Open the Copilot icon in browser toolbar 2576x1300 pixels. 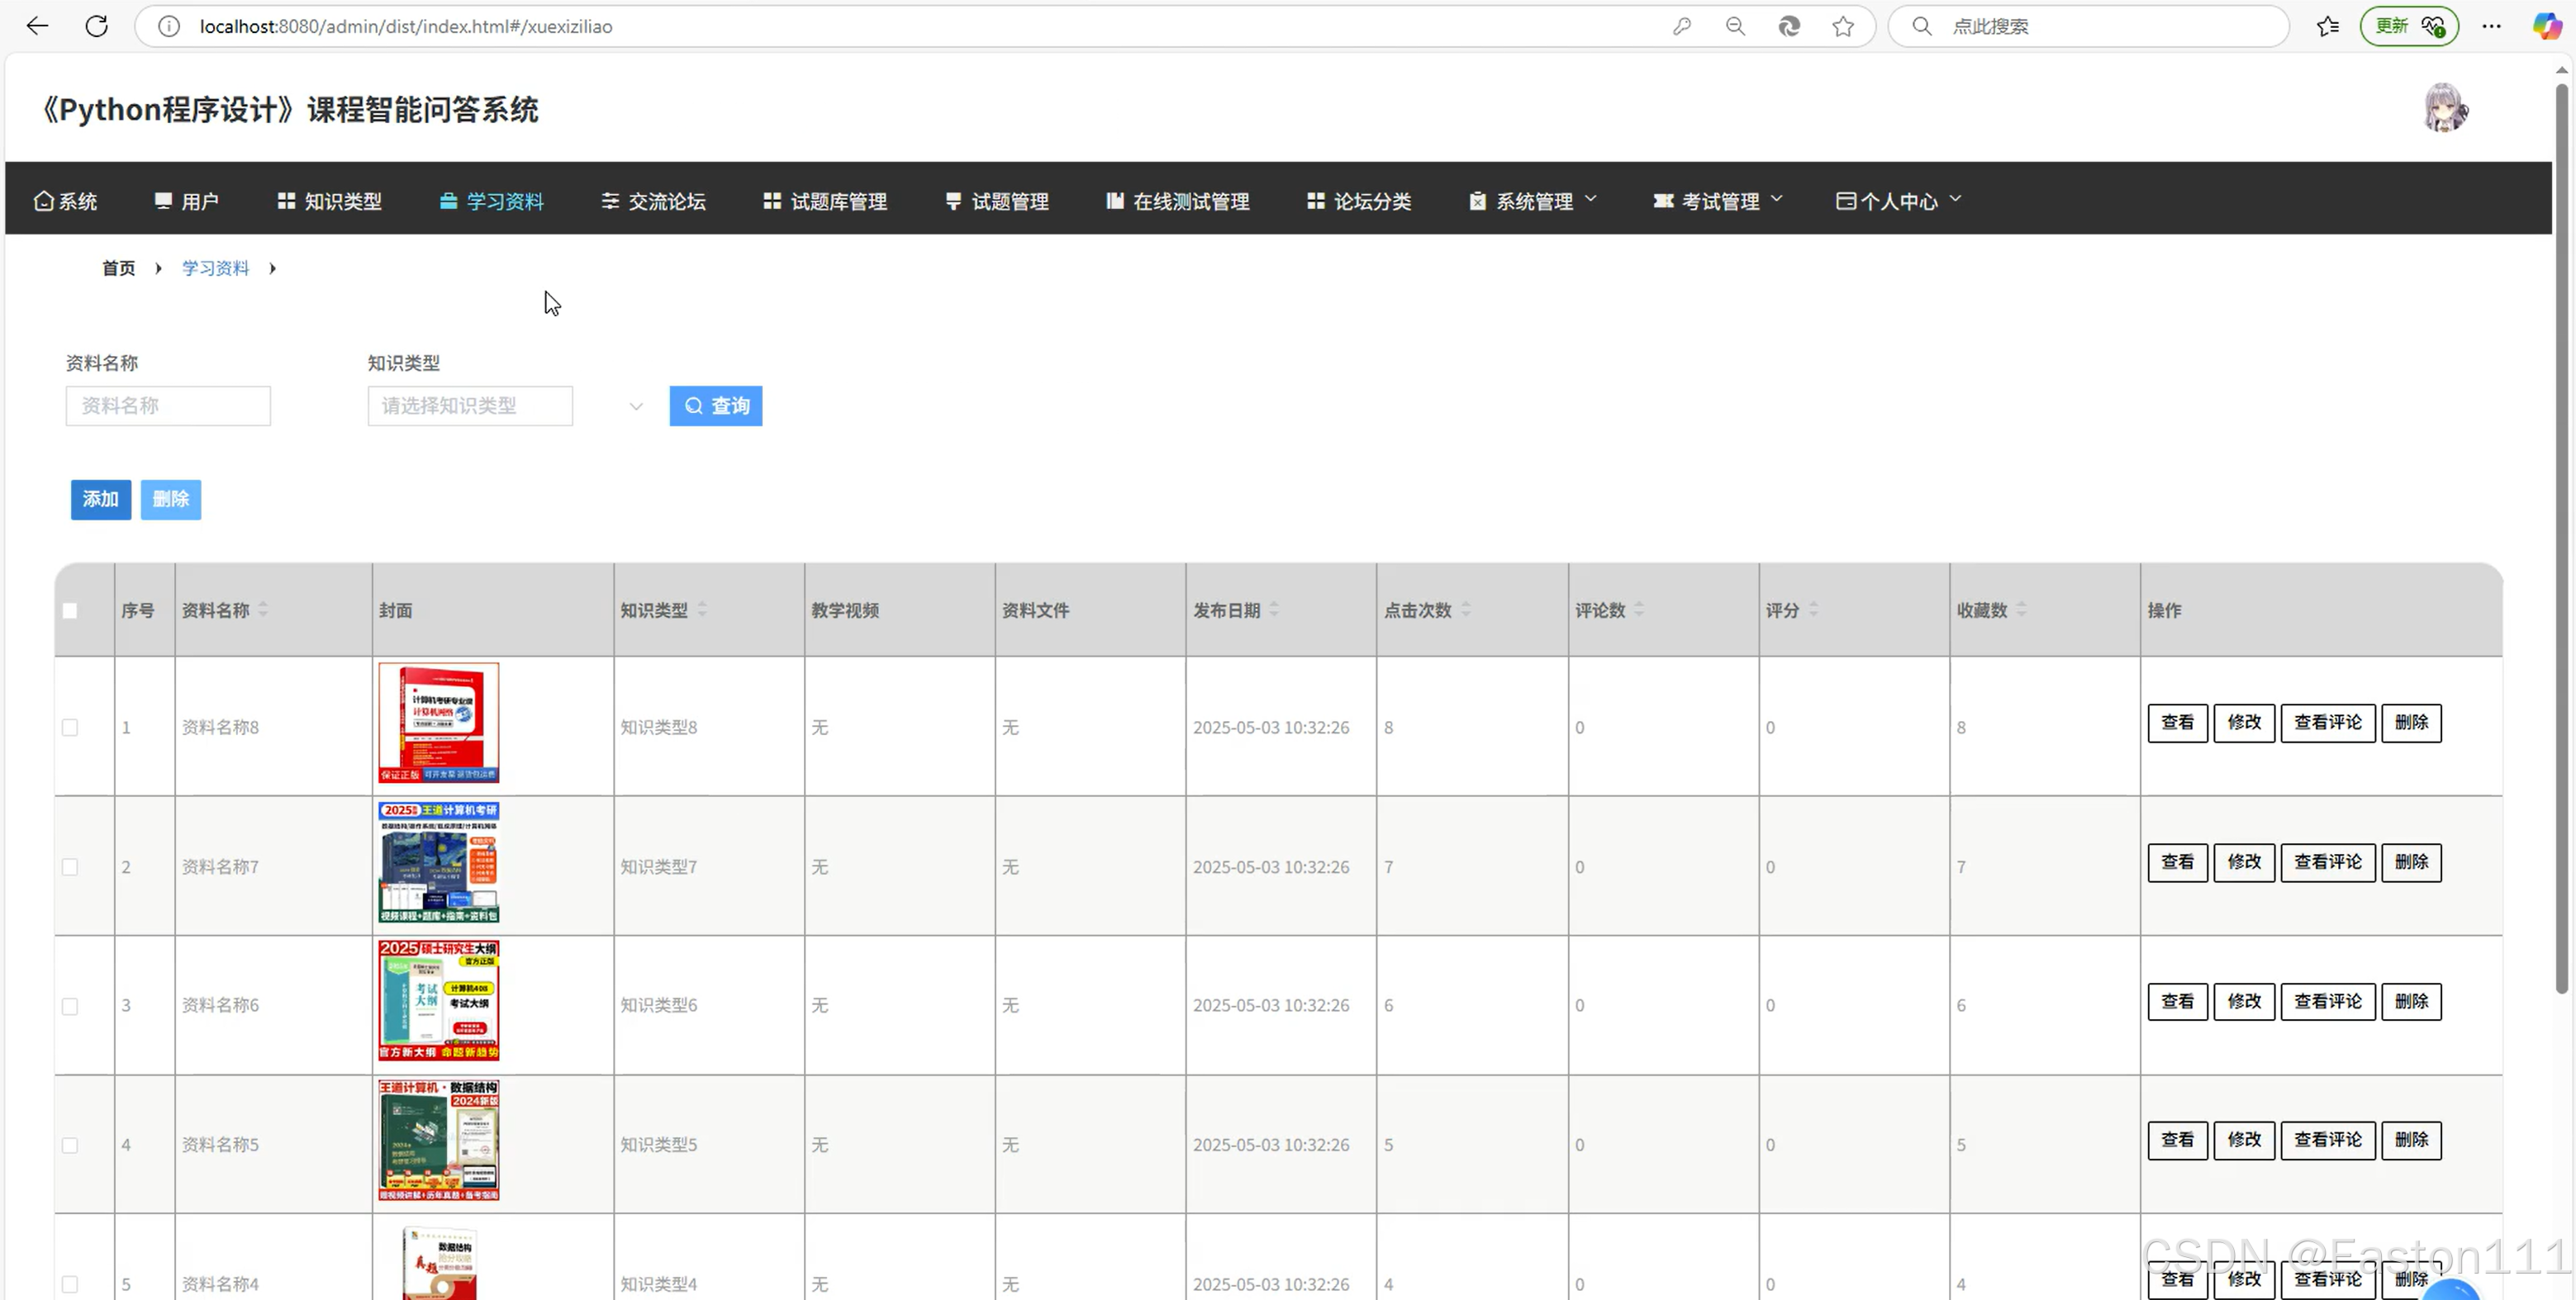point(2546,26)
